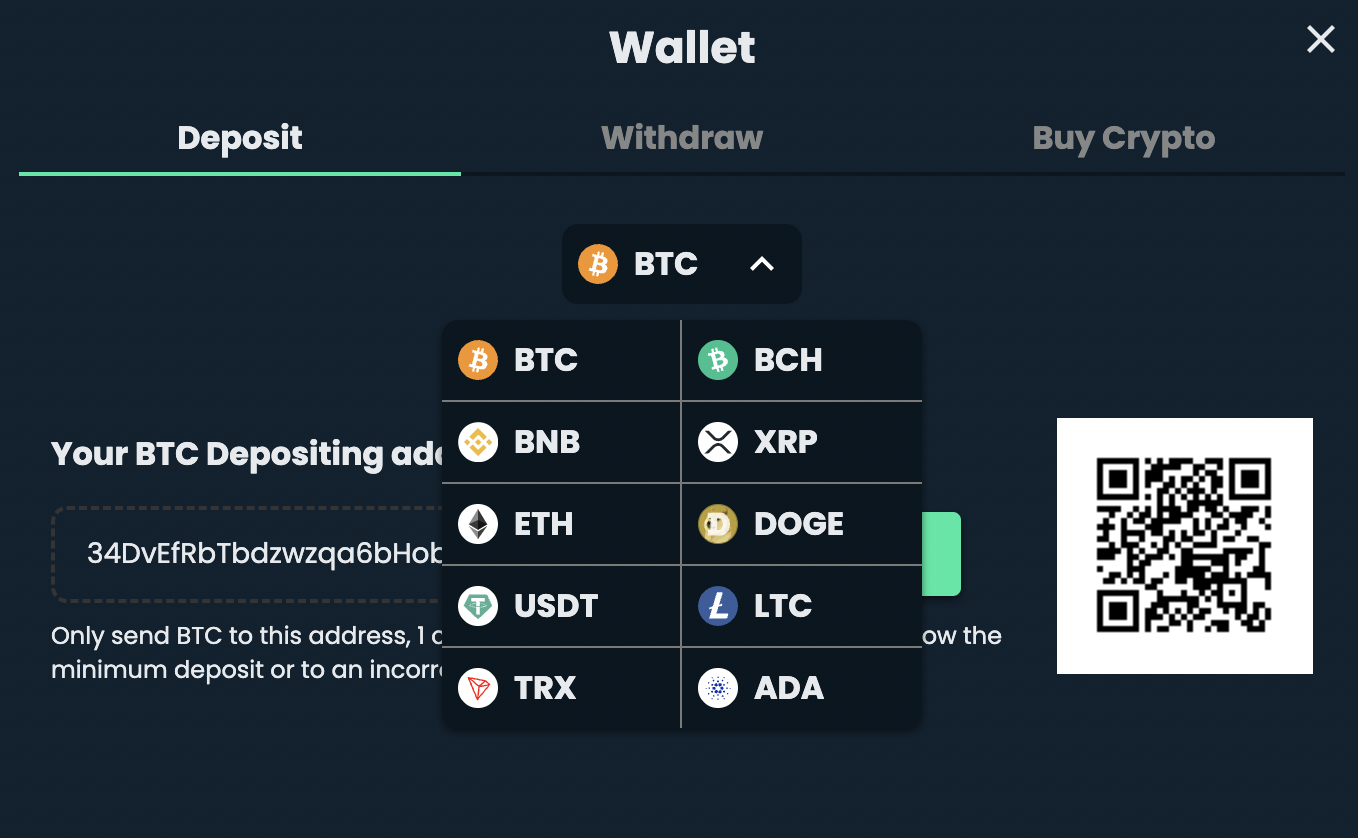This screenshot has width=1358, height=838.
Task: Click the LTC Litecoin icon
Action: [718, 606]
